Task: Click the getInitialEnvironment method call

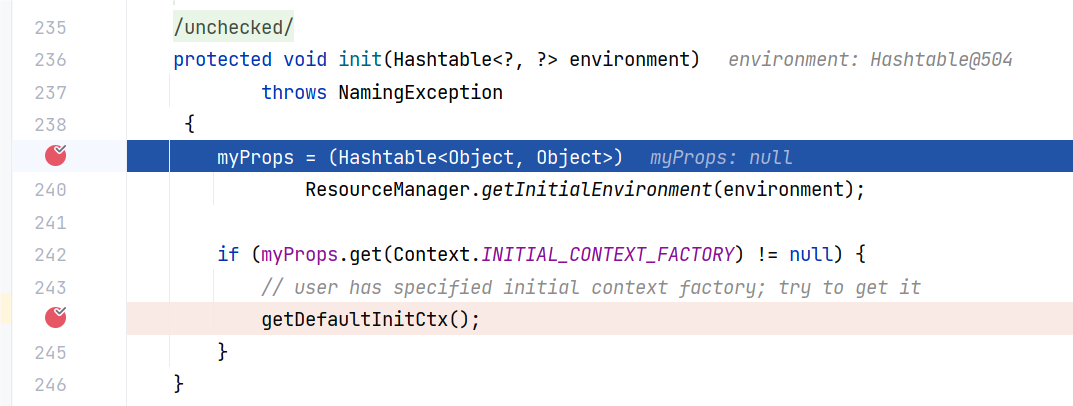Action: [x=597, y=189]
